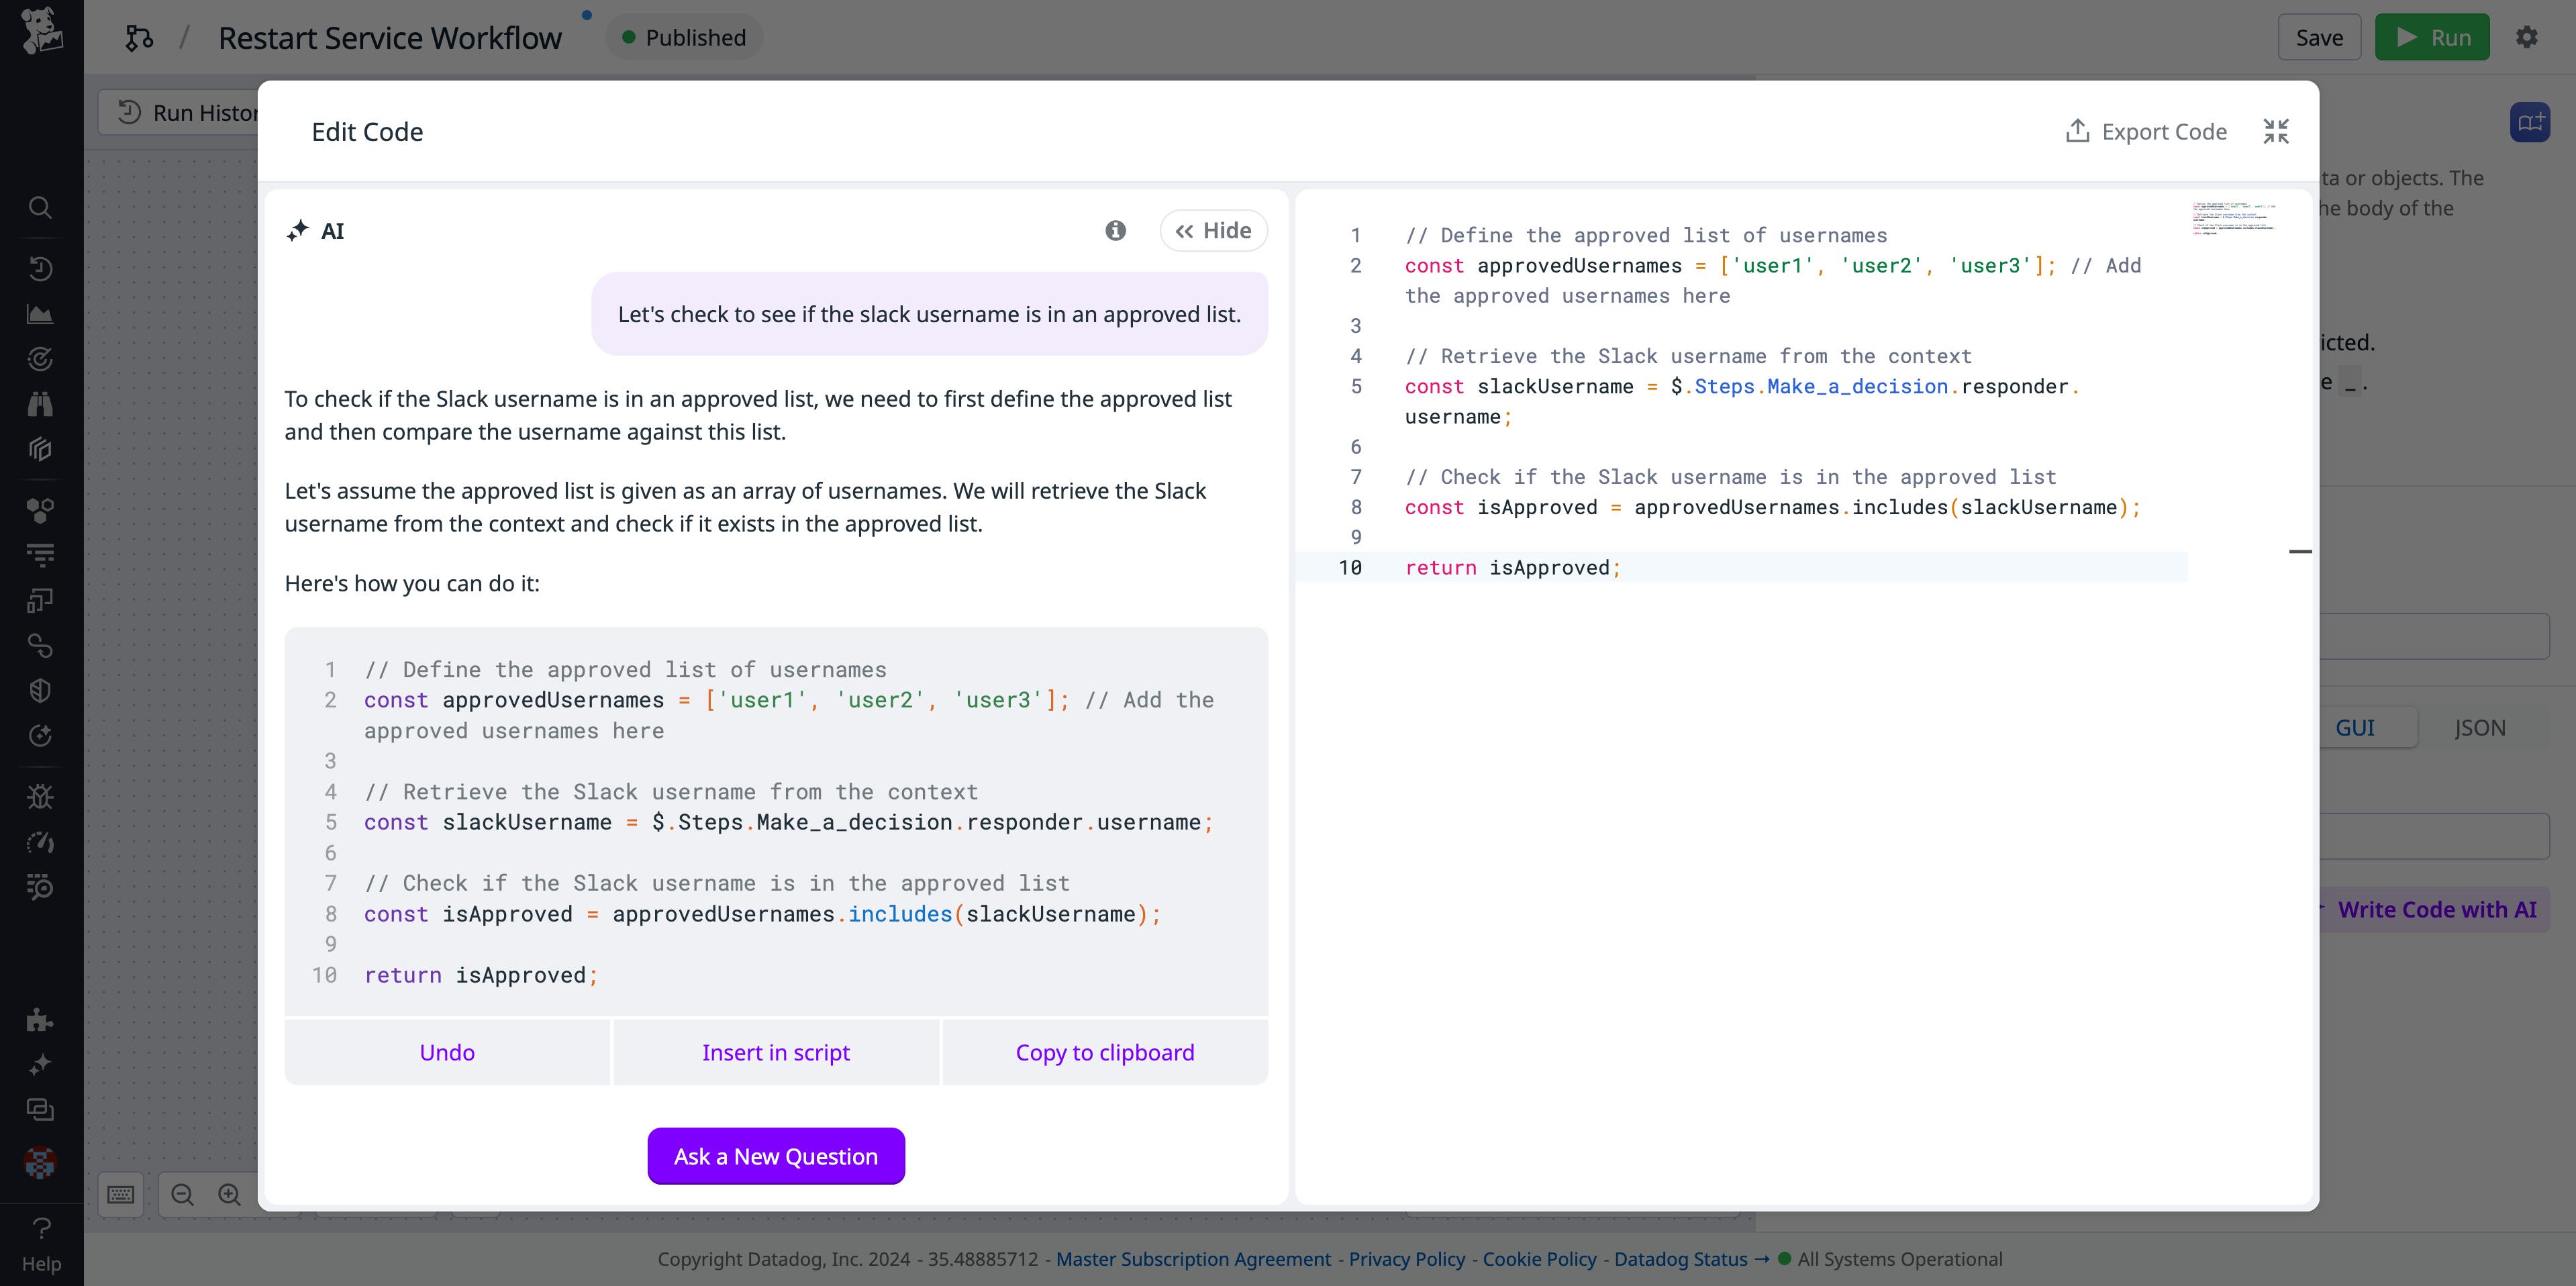Switch to the GUI tab

2356,727
